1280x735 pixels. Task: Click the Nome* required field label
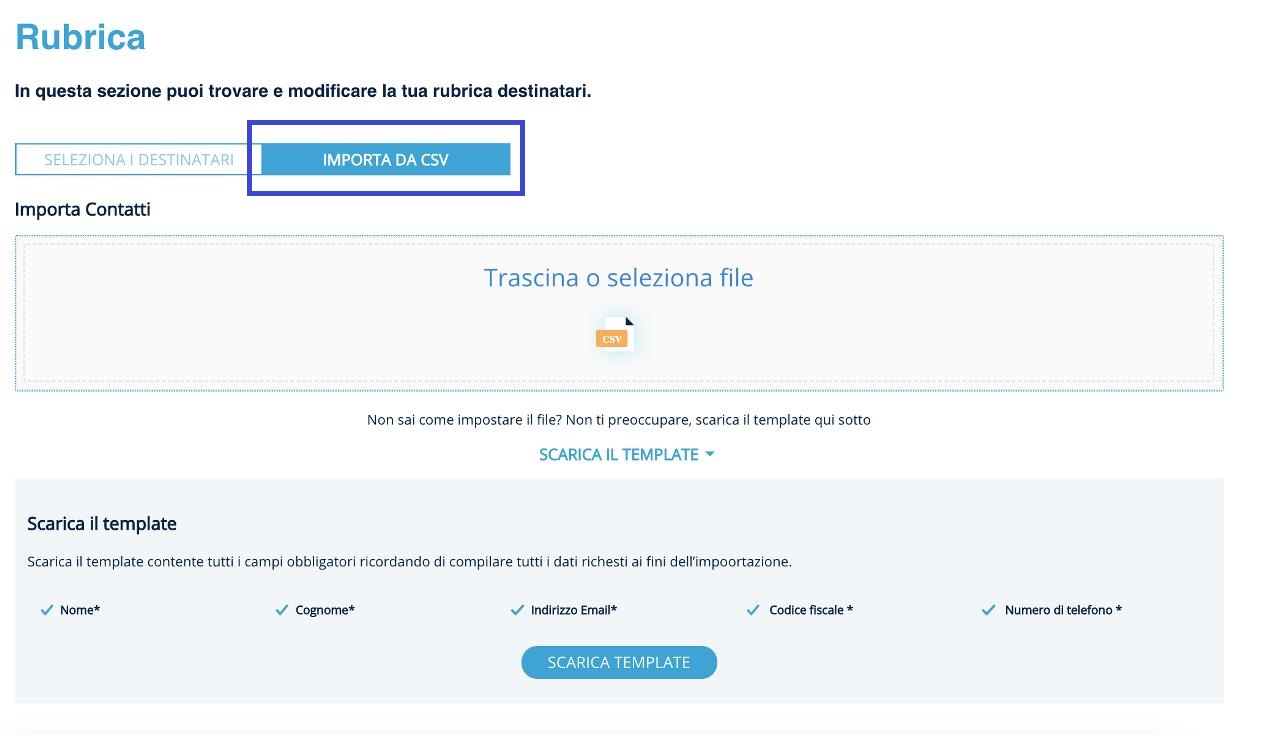tap(80, 610)
